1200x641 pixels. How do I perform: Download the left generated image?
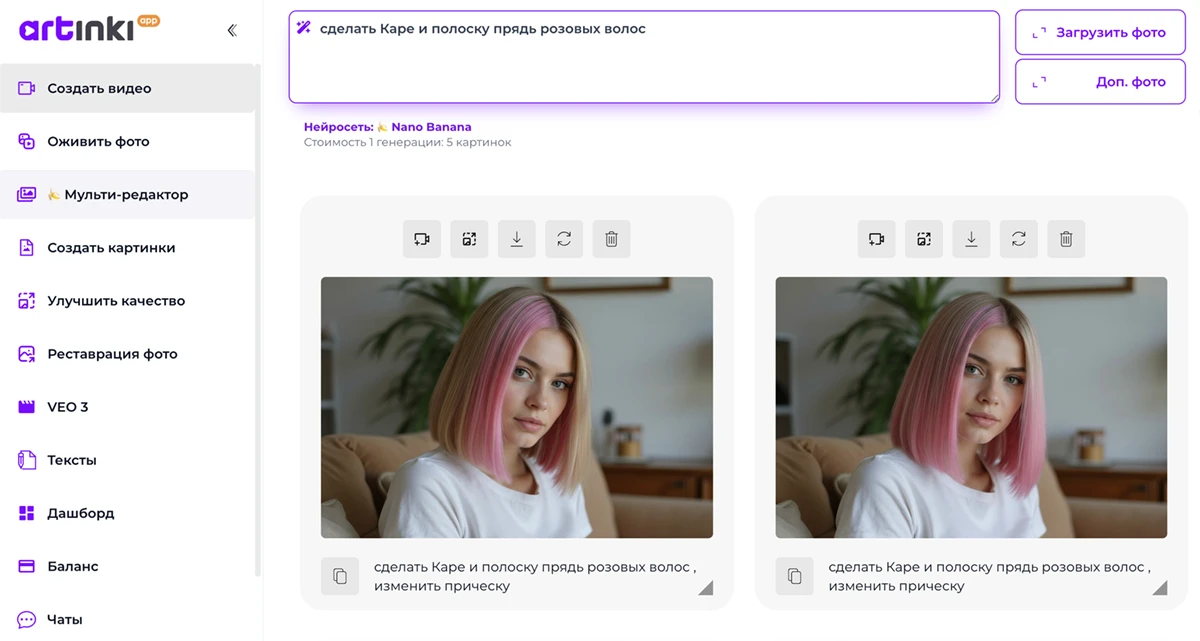coord(517,239)
